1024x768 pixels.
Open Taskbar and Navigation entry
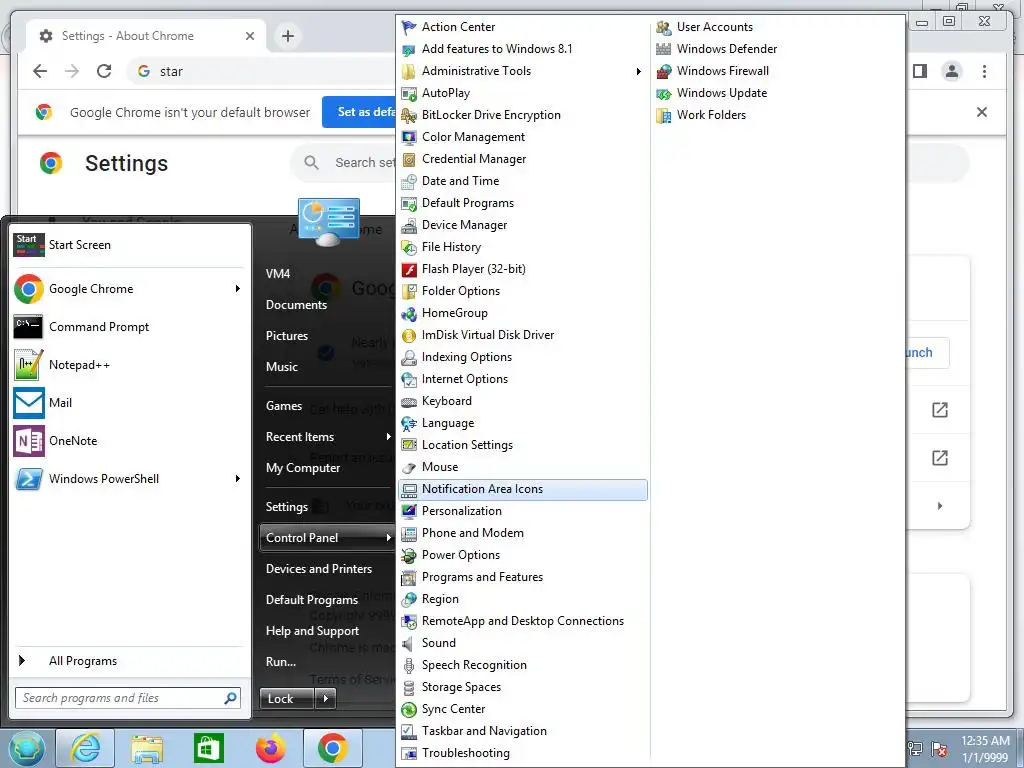[523, 731]
